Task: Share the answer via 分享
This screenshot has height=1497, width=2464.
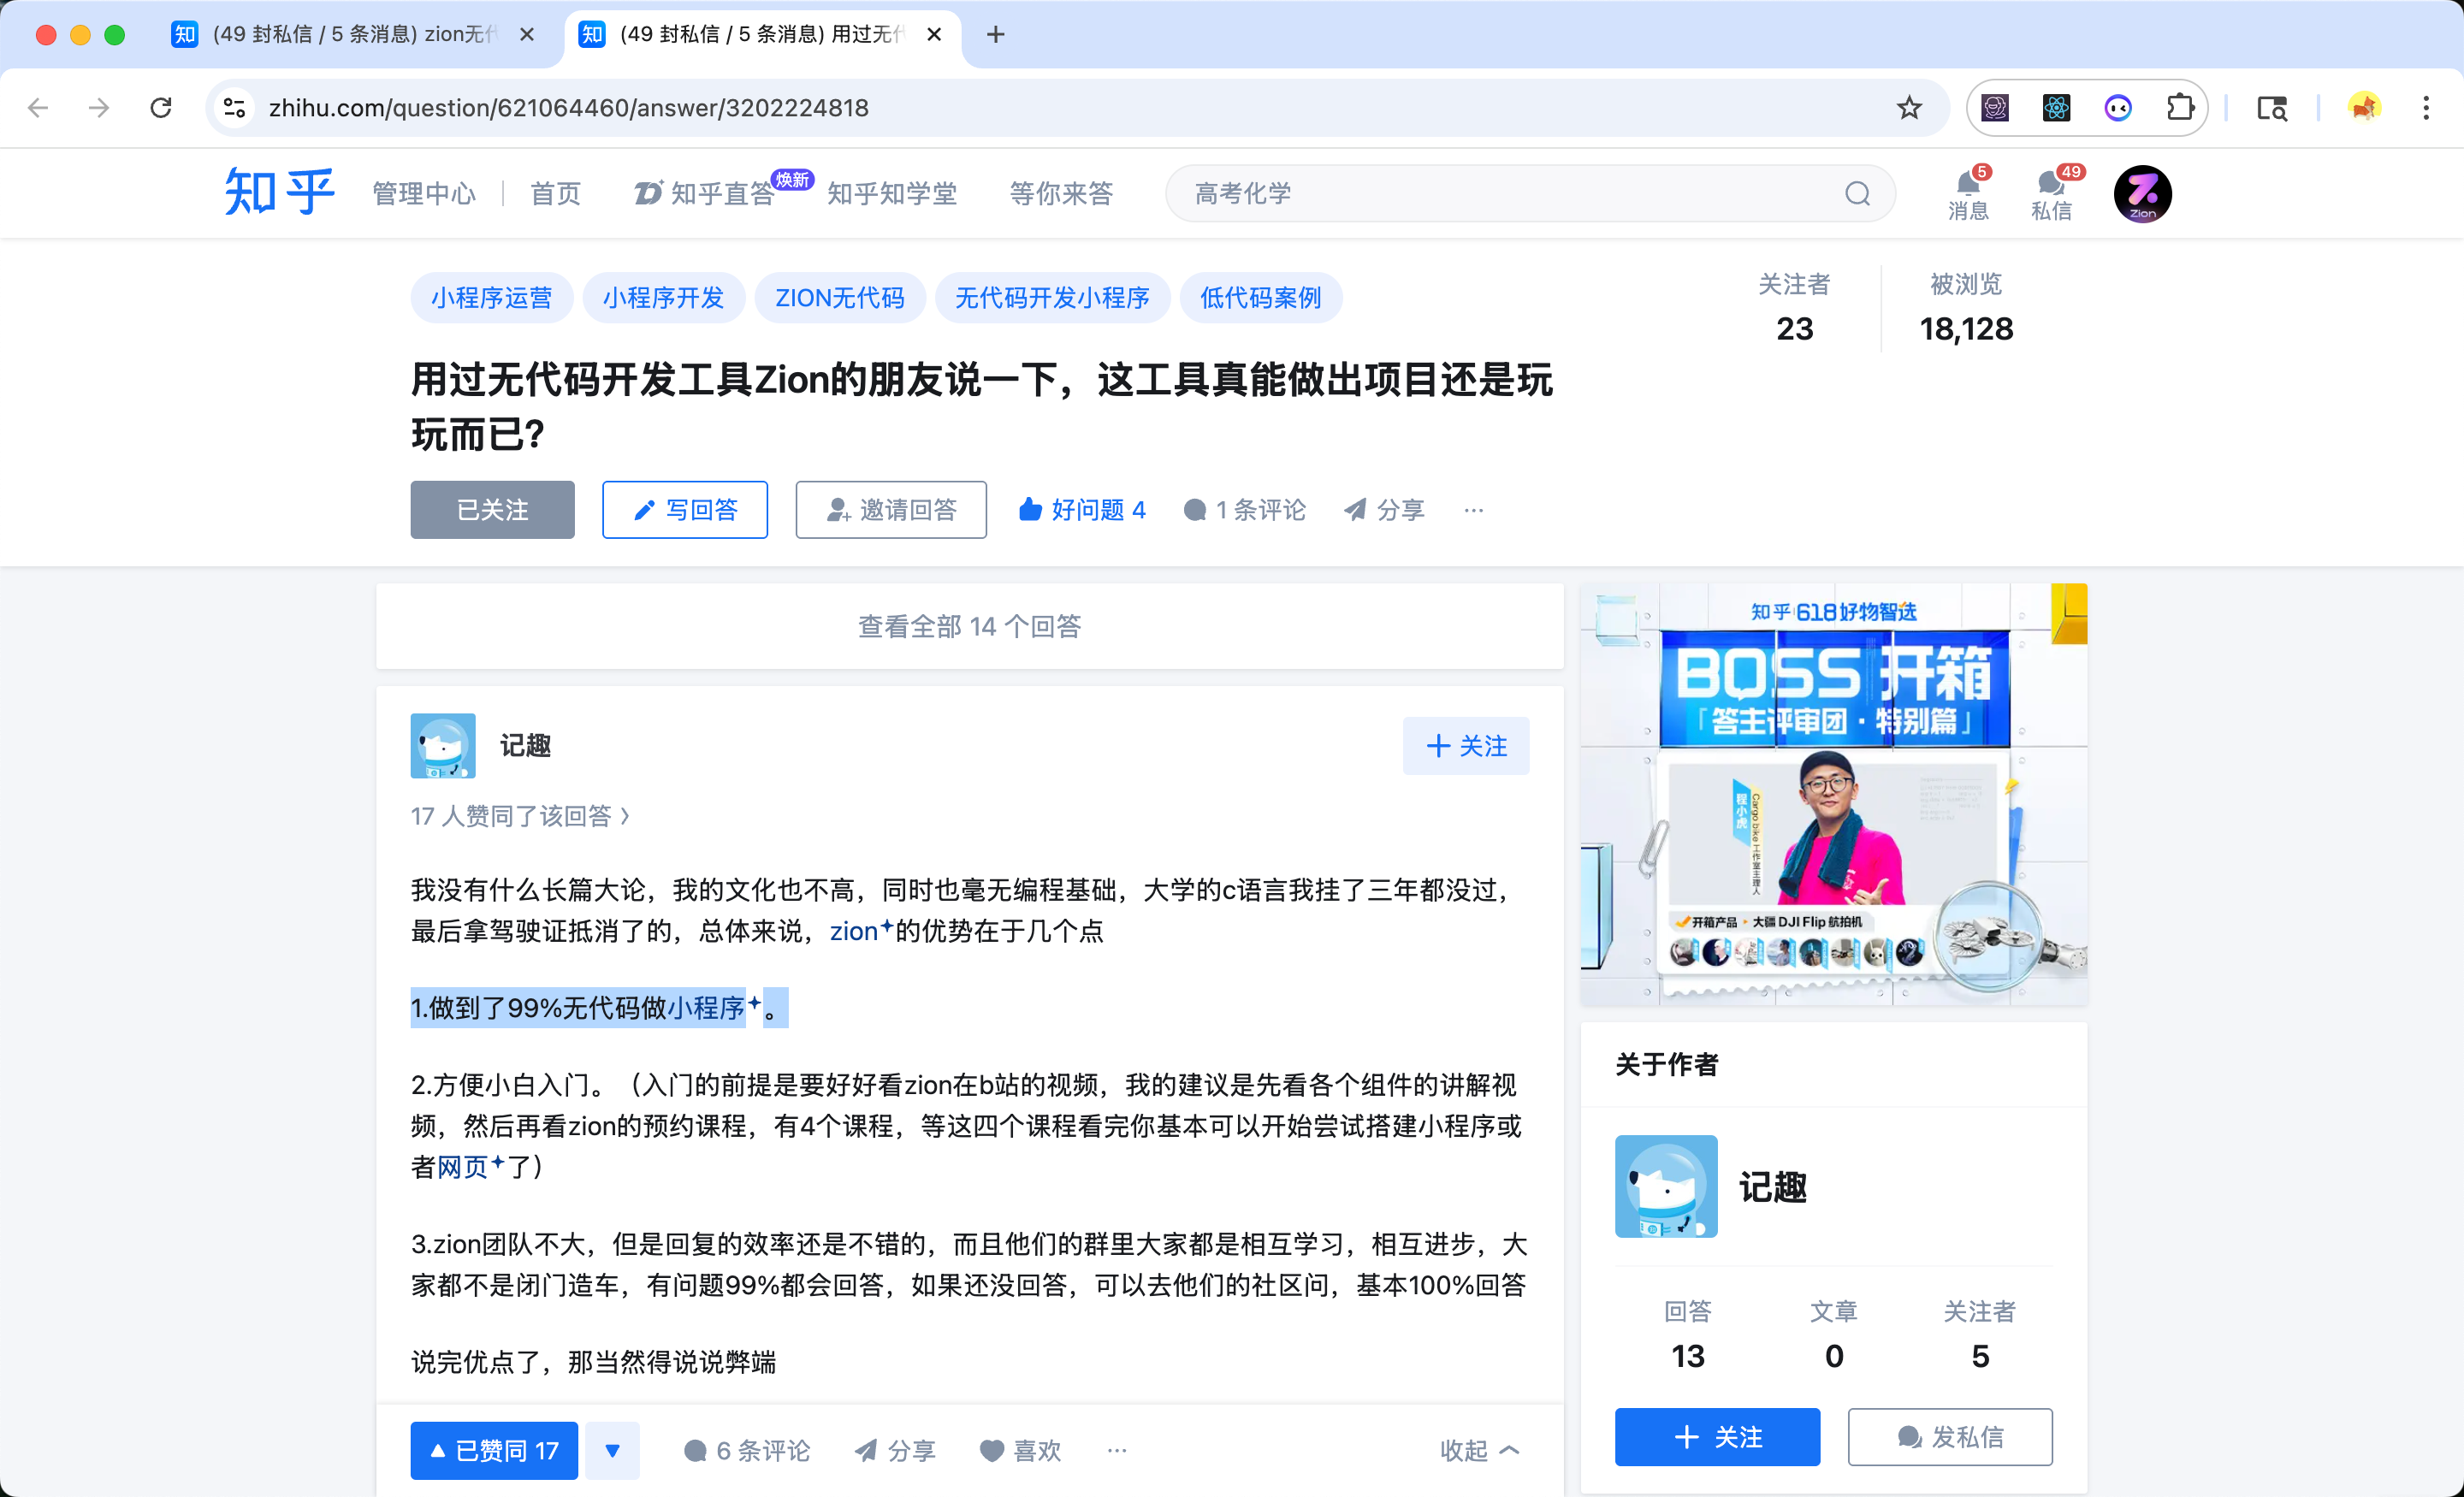Action: click(x=895, y=1450)
